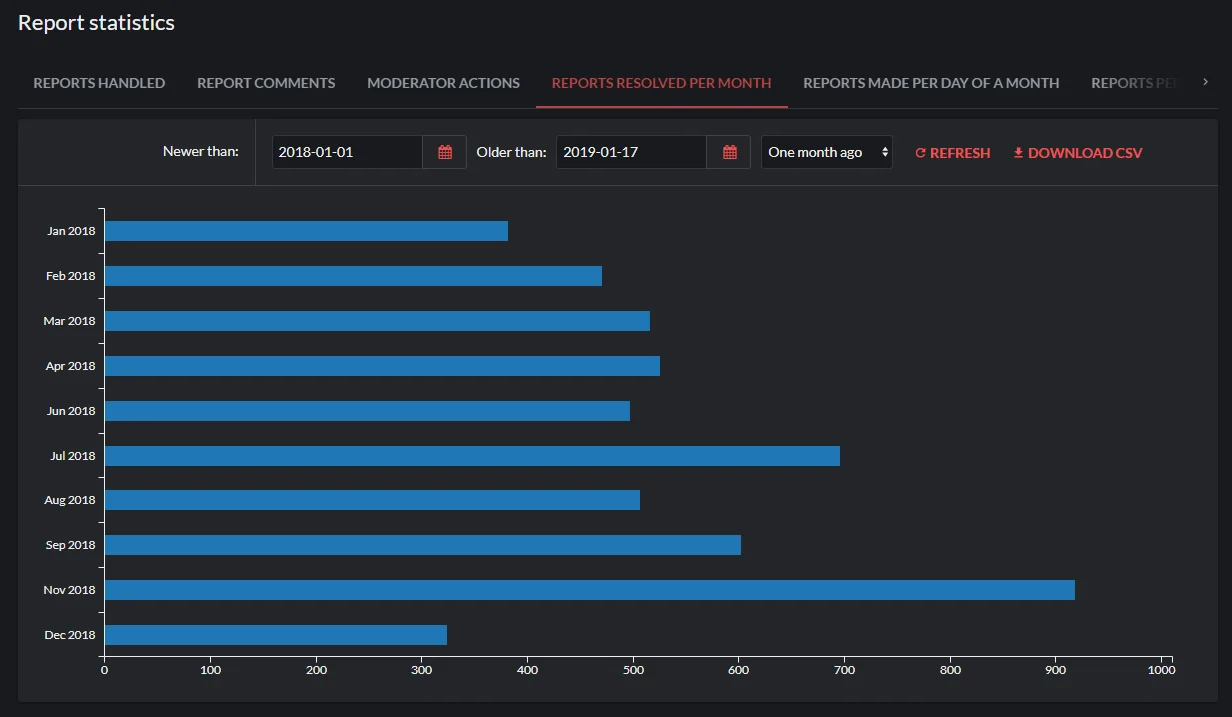Viewport: 1232px width, 717px height.
Task: Select Reports Resolved Per Month tab
Action: click(x=661, y=83)
